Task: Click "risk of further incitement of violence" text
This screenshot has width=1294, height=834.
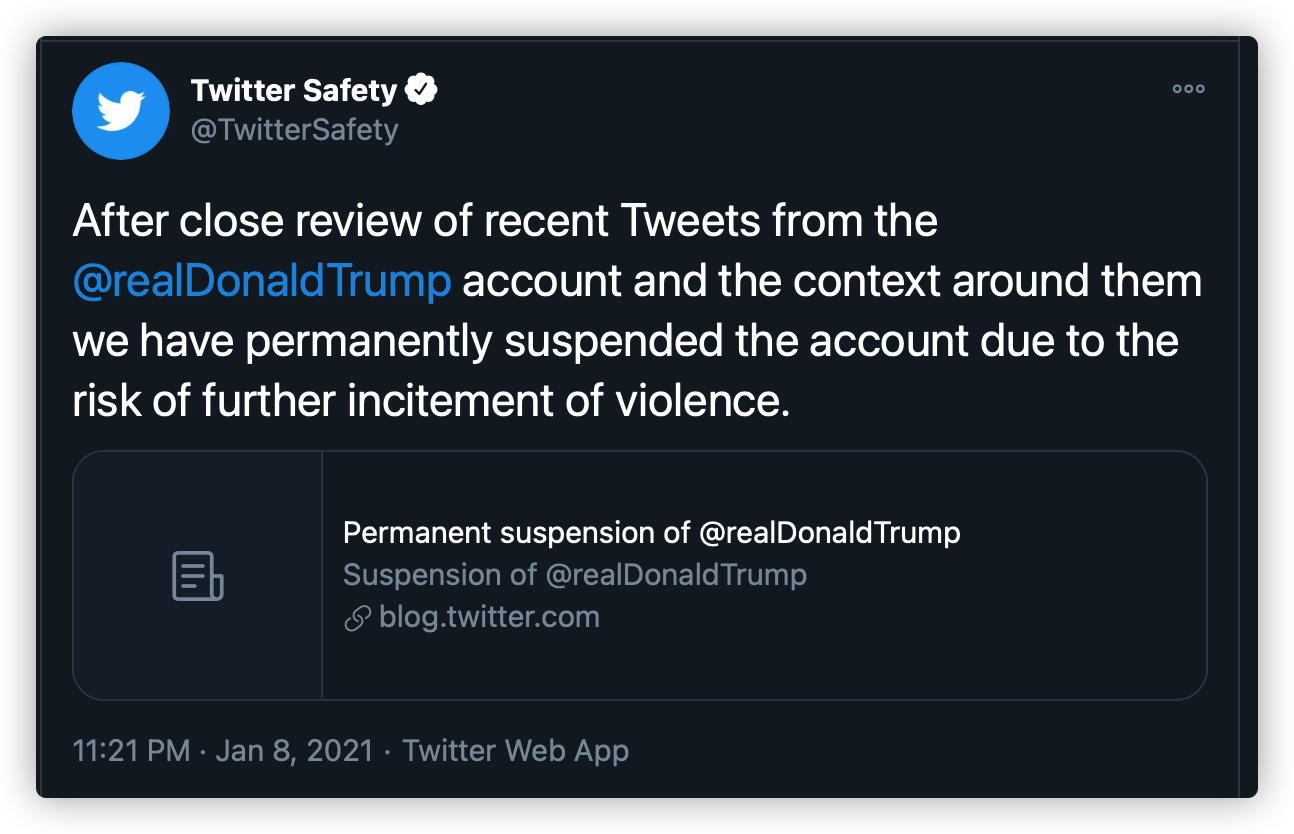Action: click(x=431, y=401)
